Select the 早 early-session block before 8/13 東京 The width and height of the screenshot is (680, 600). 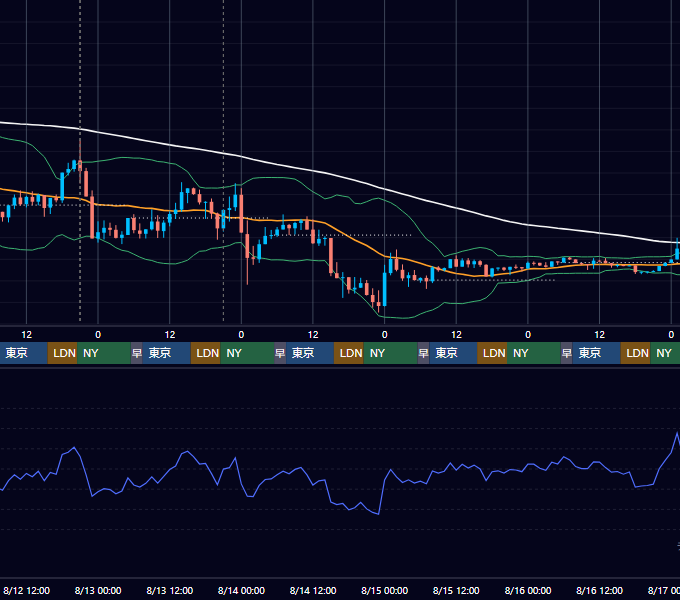(x=137, y=353)
